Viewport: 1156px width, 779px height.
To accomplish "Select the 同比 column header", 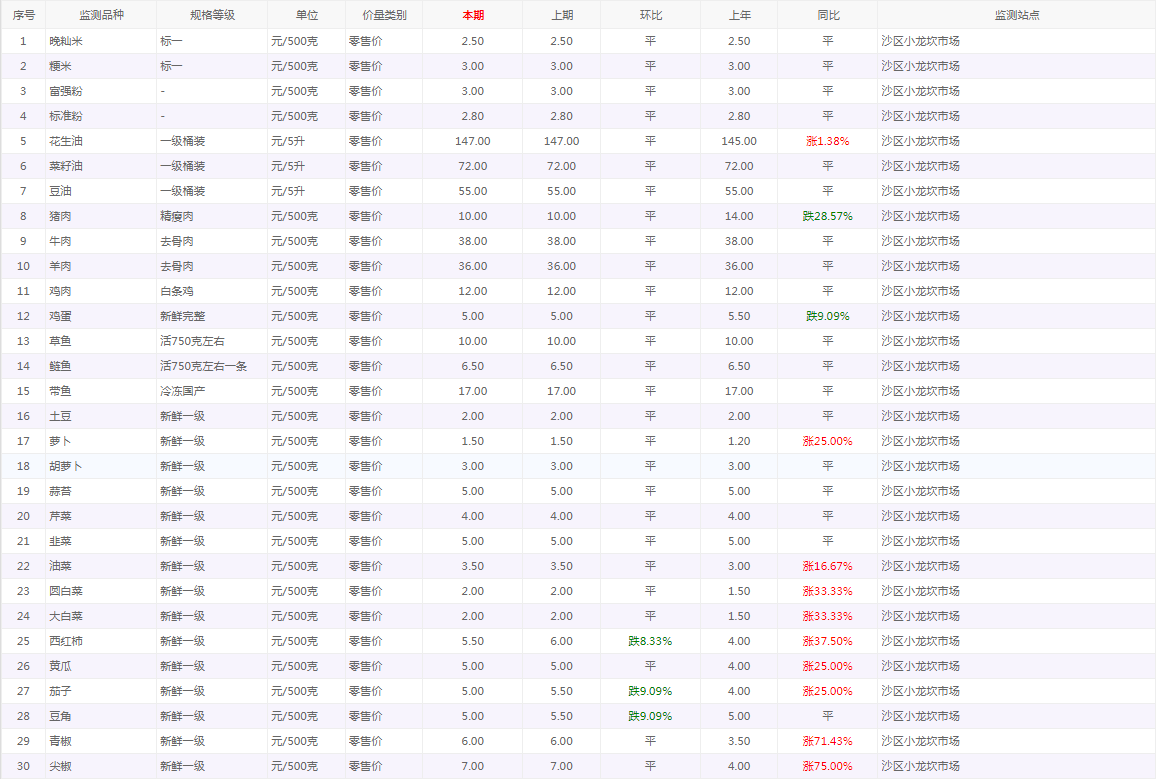I will [827, 15].
